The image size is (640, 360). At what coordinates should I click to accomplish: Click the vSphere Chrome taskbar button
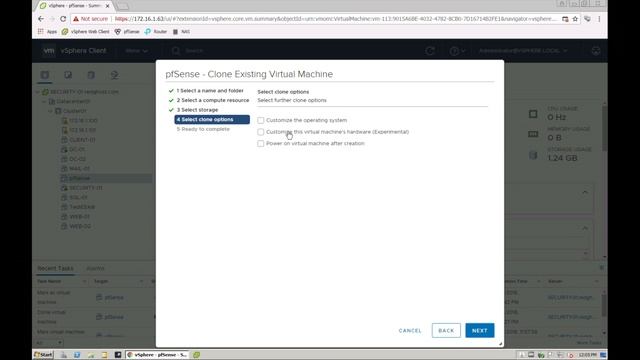click(157, 355)
